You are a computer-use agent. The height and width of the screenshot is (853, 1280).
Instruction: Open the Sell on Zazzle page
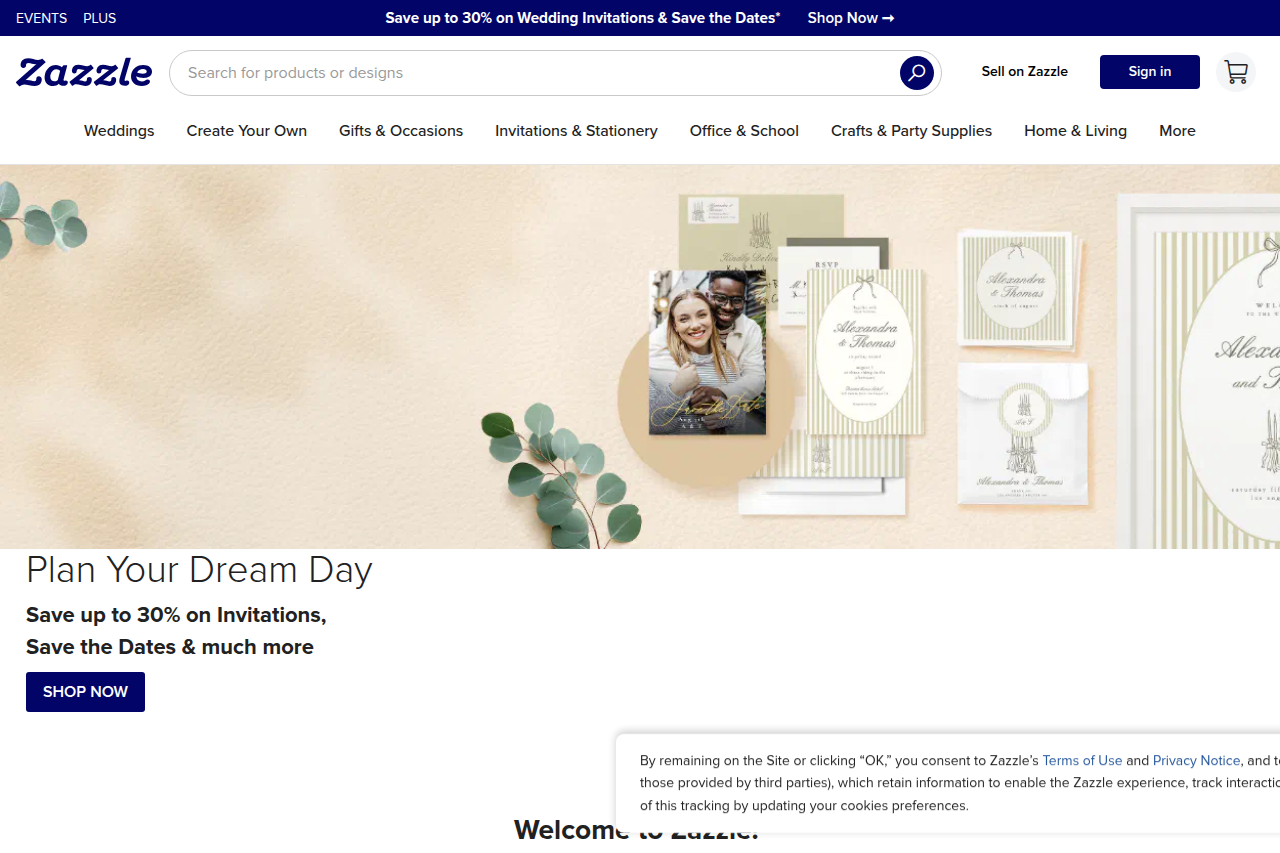pos(1024,71)
